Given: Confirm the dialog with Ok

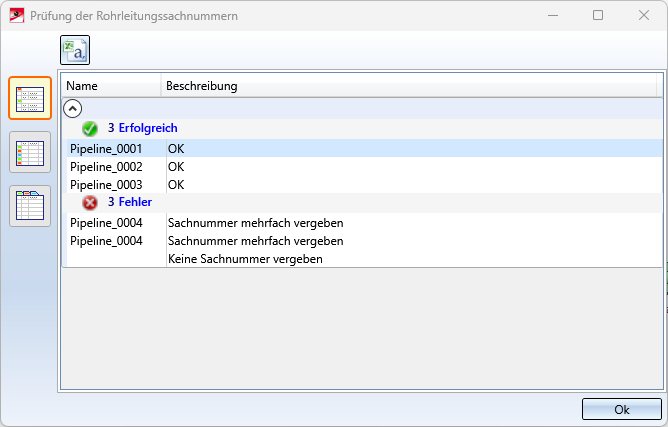Looking at the screenshot, I should [x=622, y=410].
